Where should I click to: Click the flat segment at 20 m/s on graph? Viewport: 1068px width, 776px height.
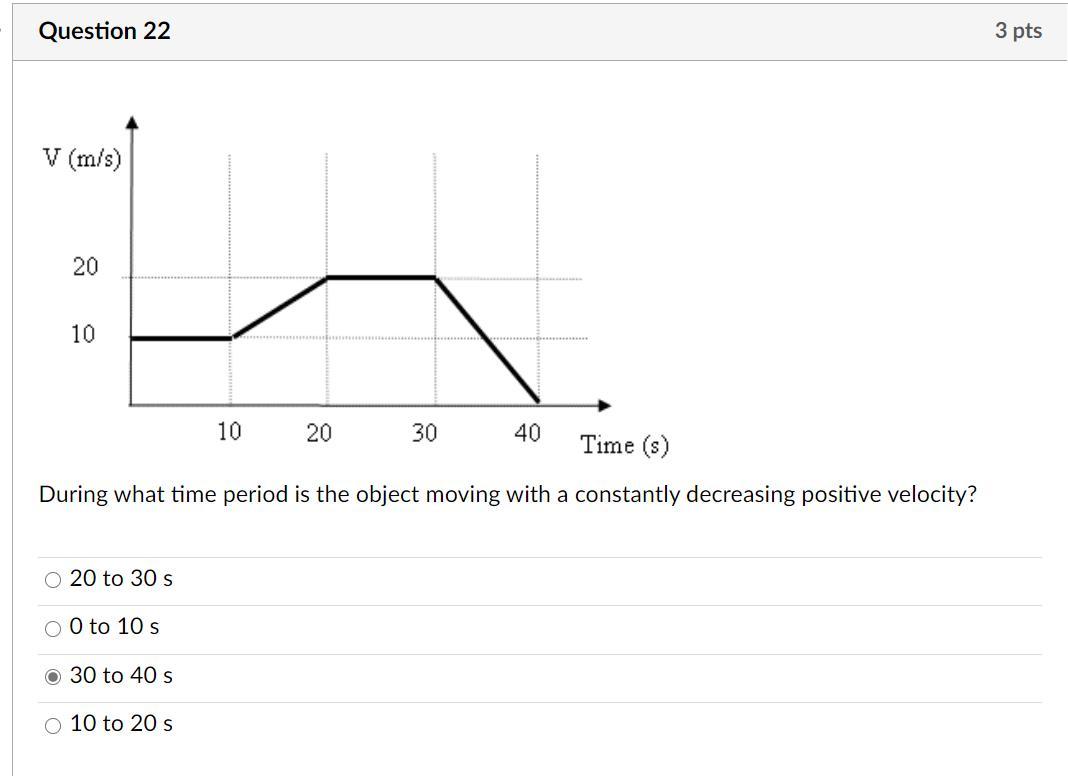[381, 277]
